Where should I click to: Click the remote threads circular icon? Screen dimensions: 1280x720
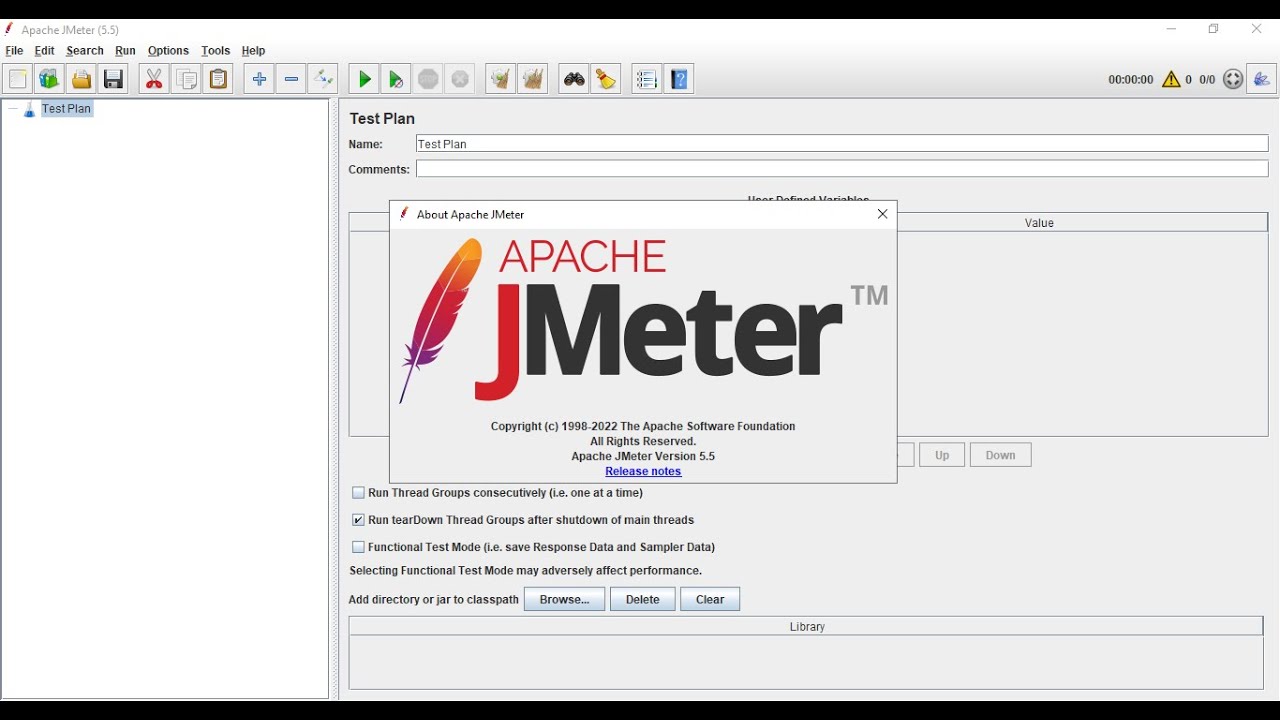[1233, 79]
